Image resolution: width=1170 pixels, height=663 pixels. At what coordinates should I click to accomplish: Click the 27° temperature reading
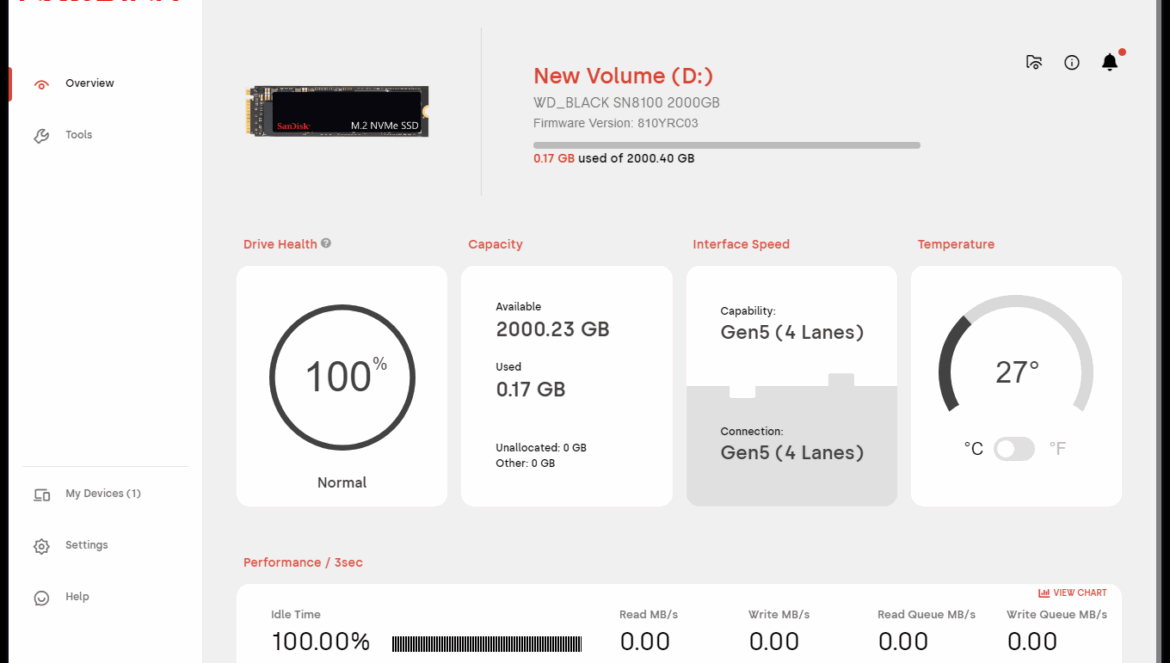(1017, 371)
